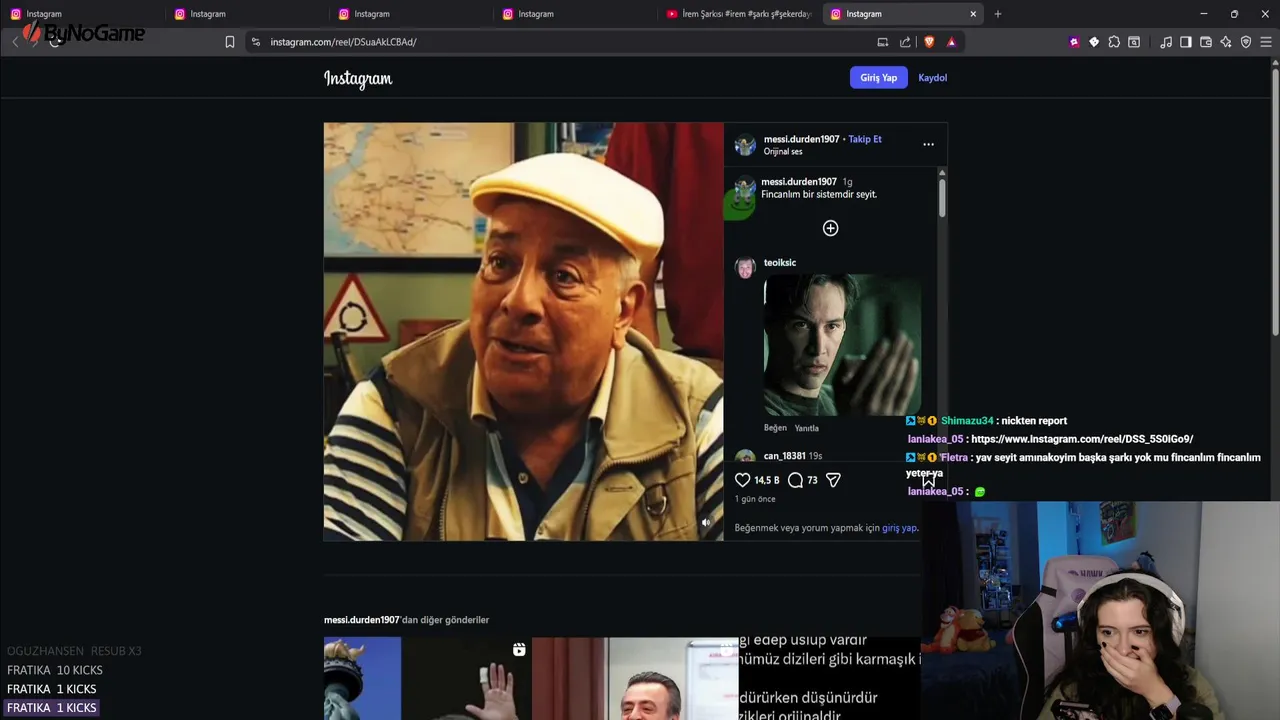Open the Leo AI sparkle icon
Screen dimensions: 1280x720
(x=1226, y=42)
